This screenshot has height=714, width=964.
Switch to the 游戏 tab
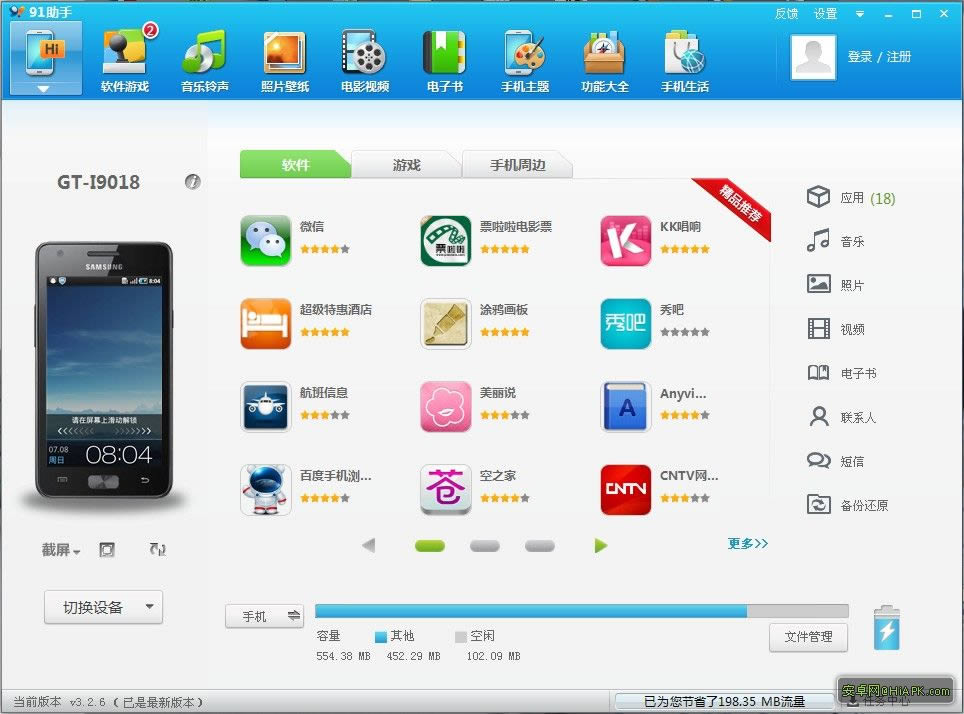tap(406, 165)
